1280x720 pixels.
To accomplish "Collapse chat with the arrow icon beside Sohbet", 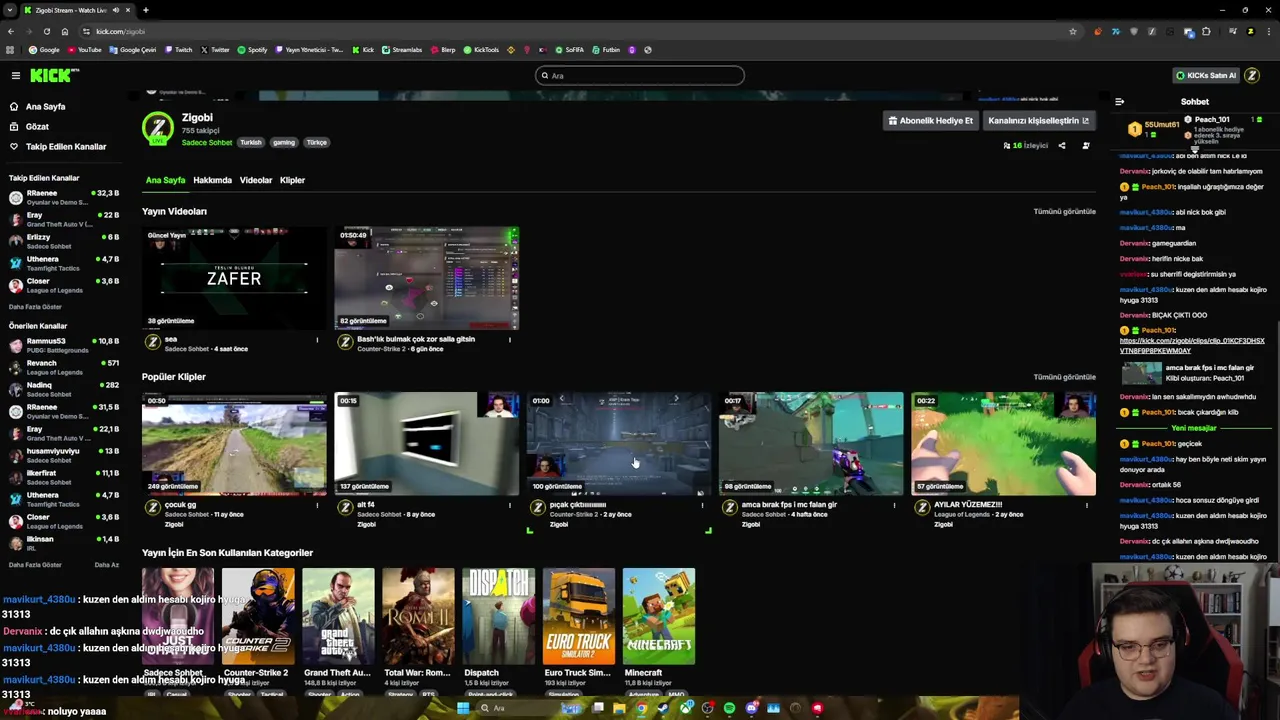I will coord(1119,101).
